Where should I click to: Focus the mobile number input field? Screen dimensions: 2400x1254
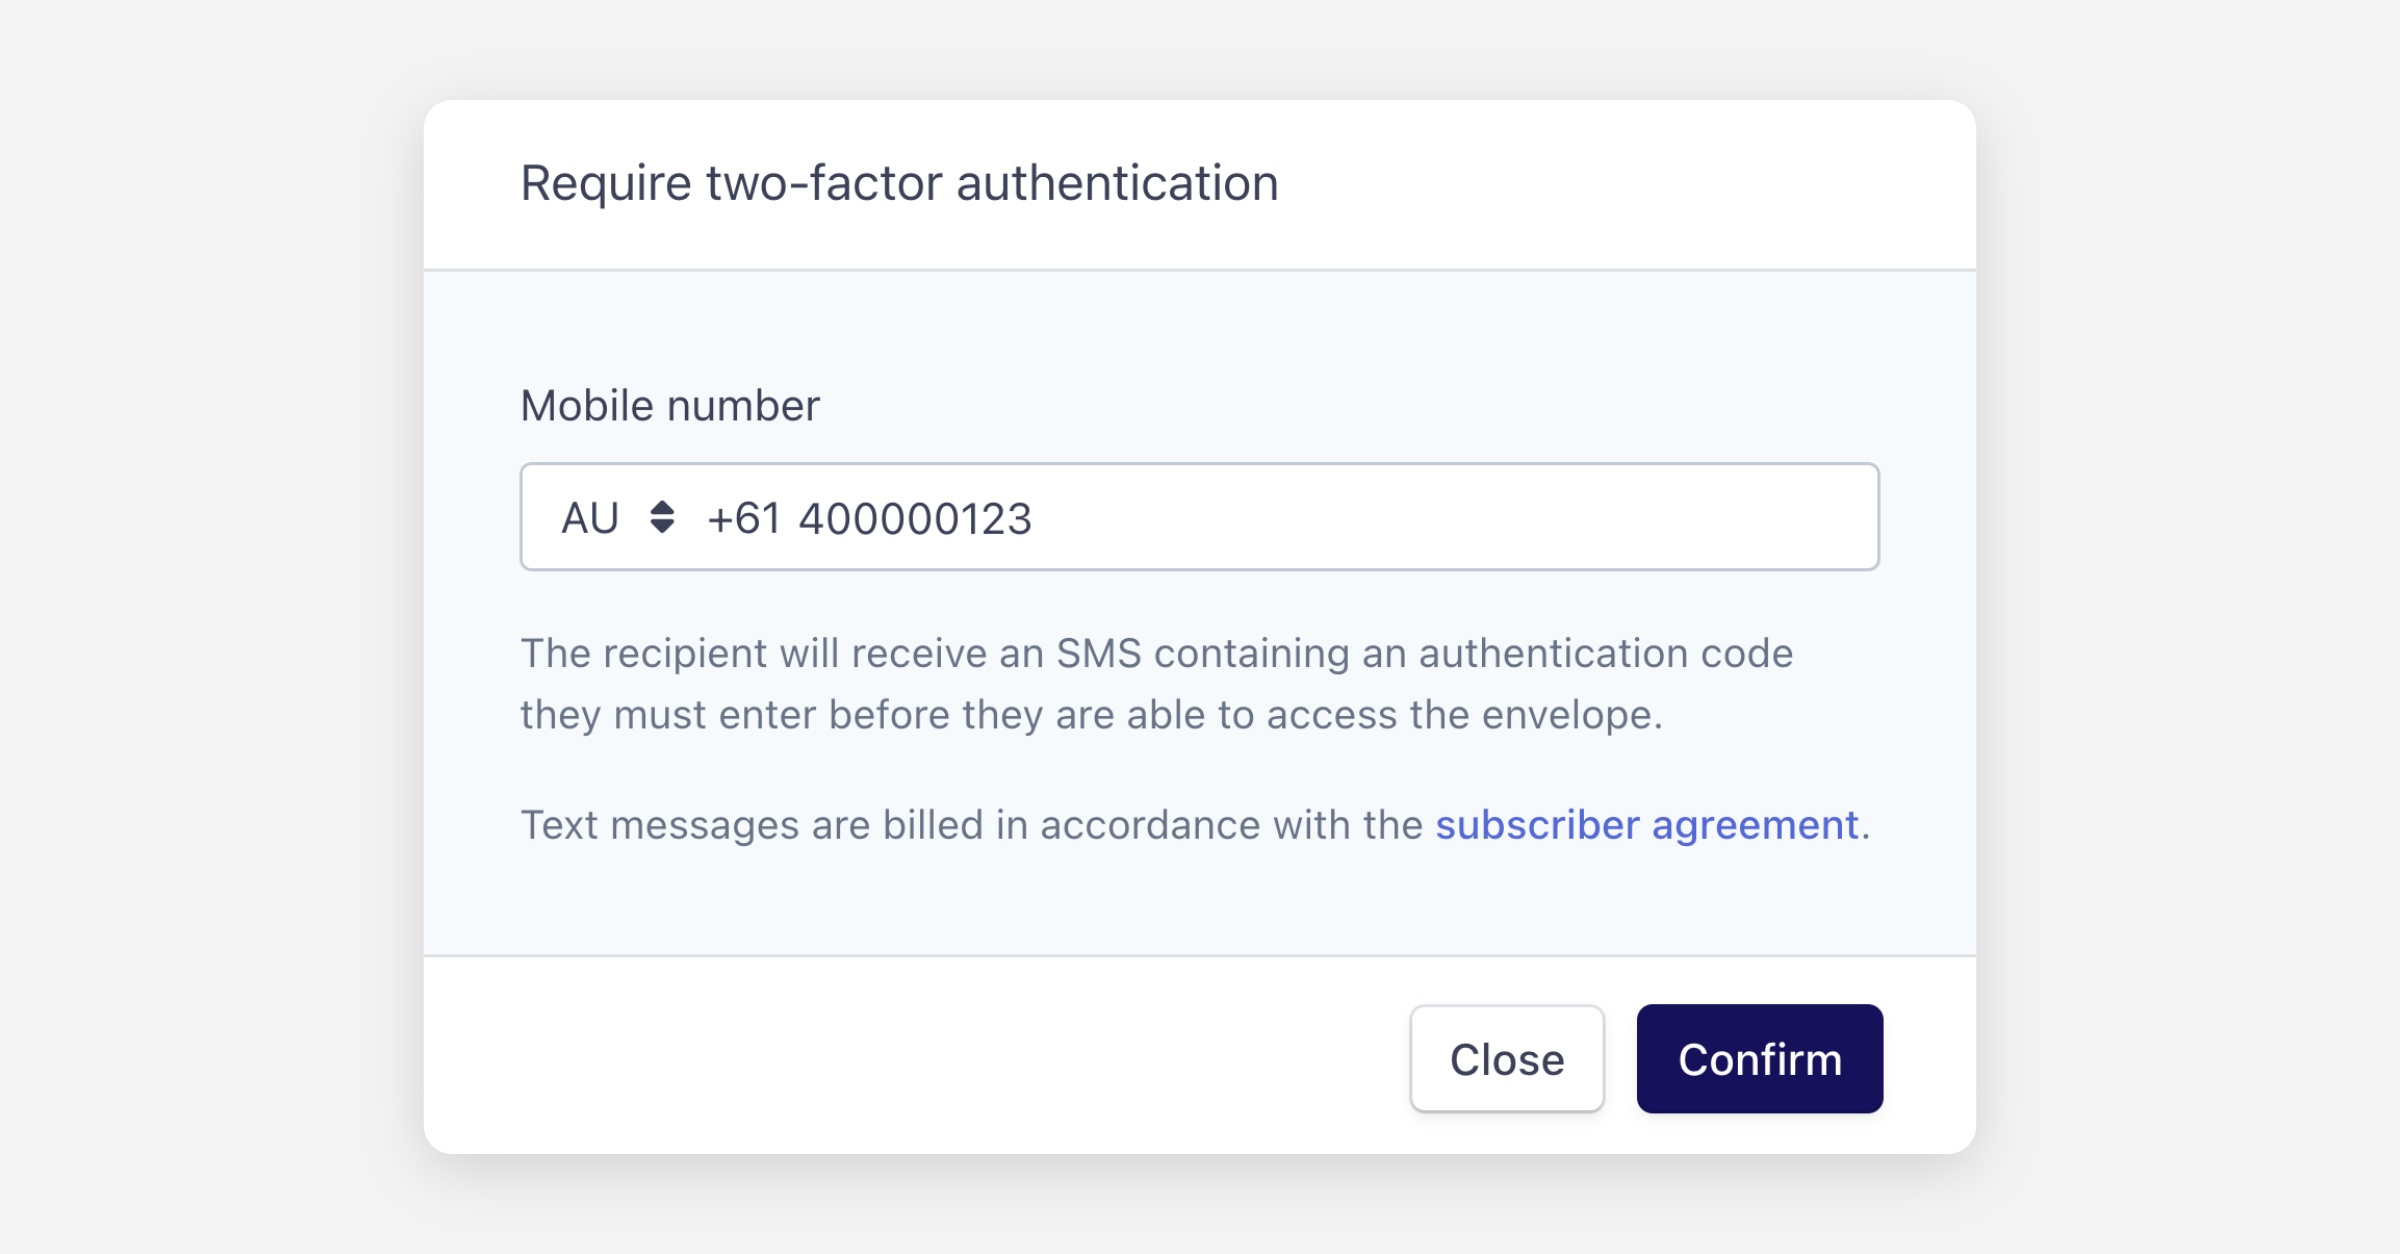click(1300, 518)
